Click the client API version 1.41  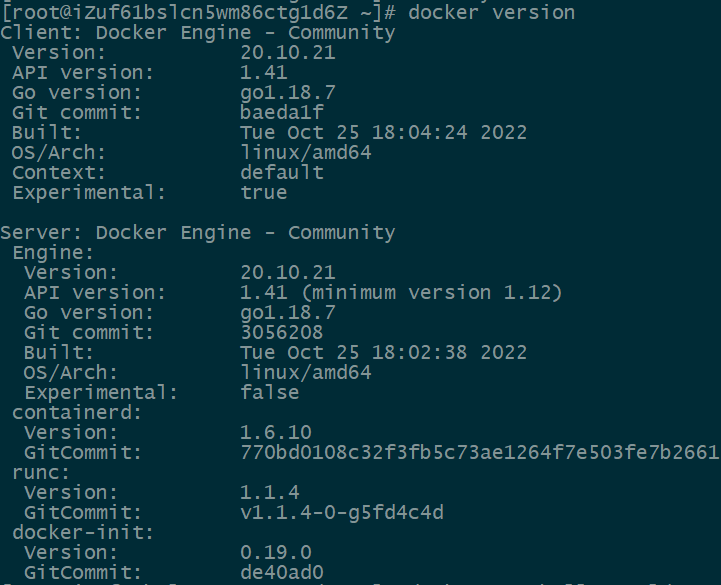(264, 73)
